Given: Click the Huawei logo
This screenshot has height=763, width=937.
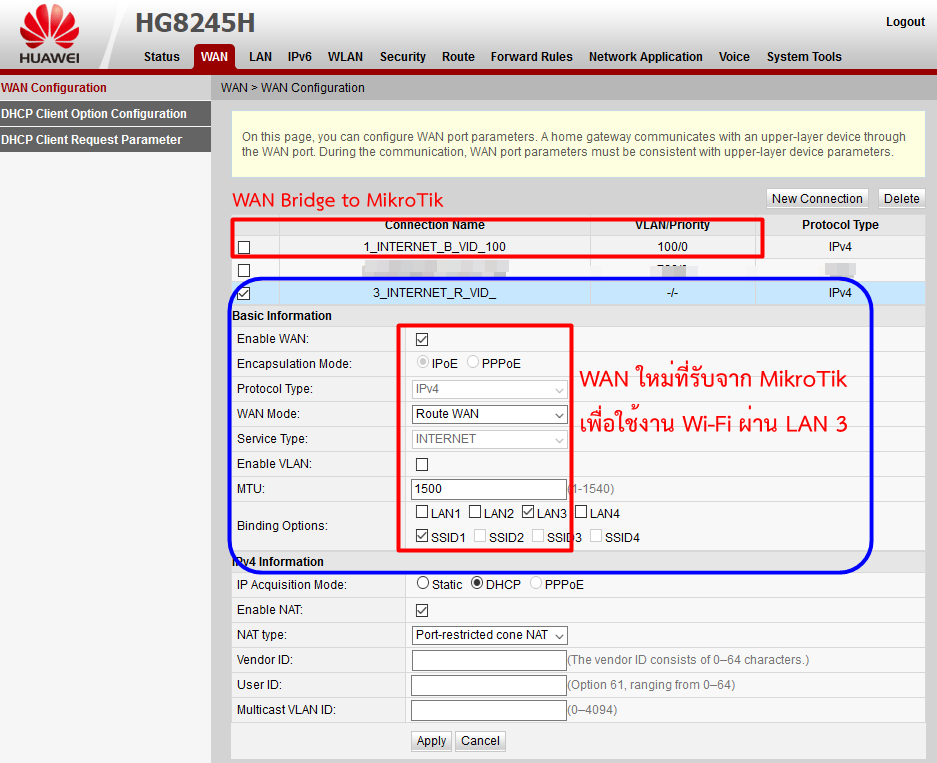Looking at the screenshot, I should pos(49,35).
